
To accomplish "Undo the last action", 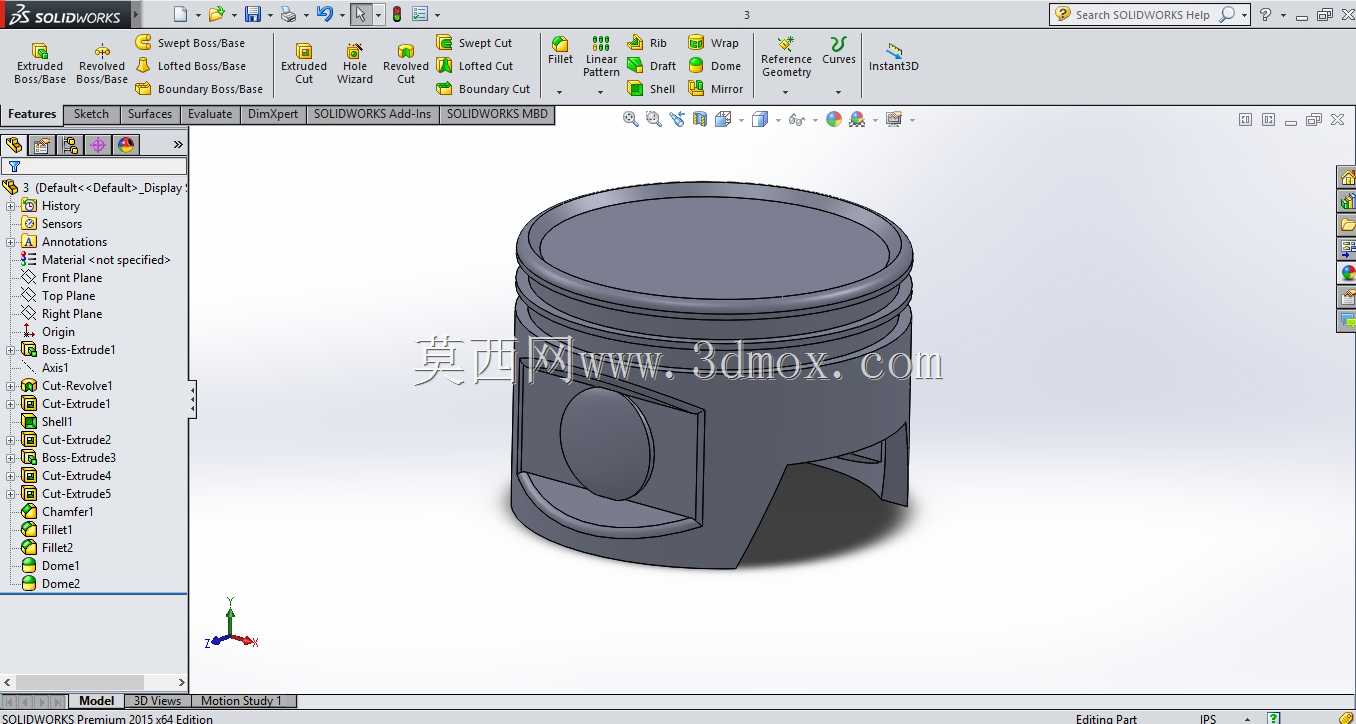I will tap(324, 14).
